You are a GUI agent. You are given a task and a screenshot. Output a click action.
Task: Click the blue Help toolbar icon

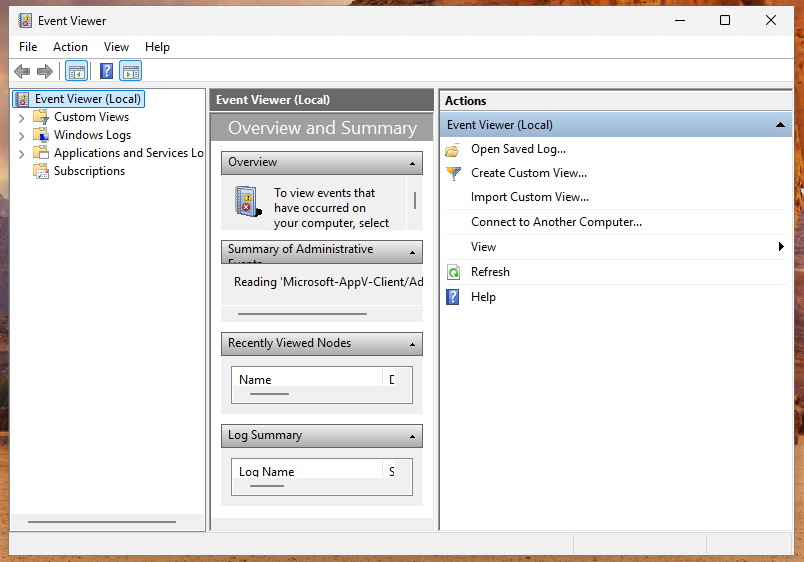(x=106, y=71)
